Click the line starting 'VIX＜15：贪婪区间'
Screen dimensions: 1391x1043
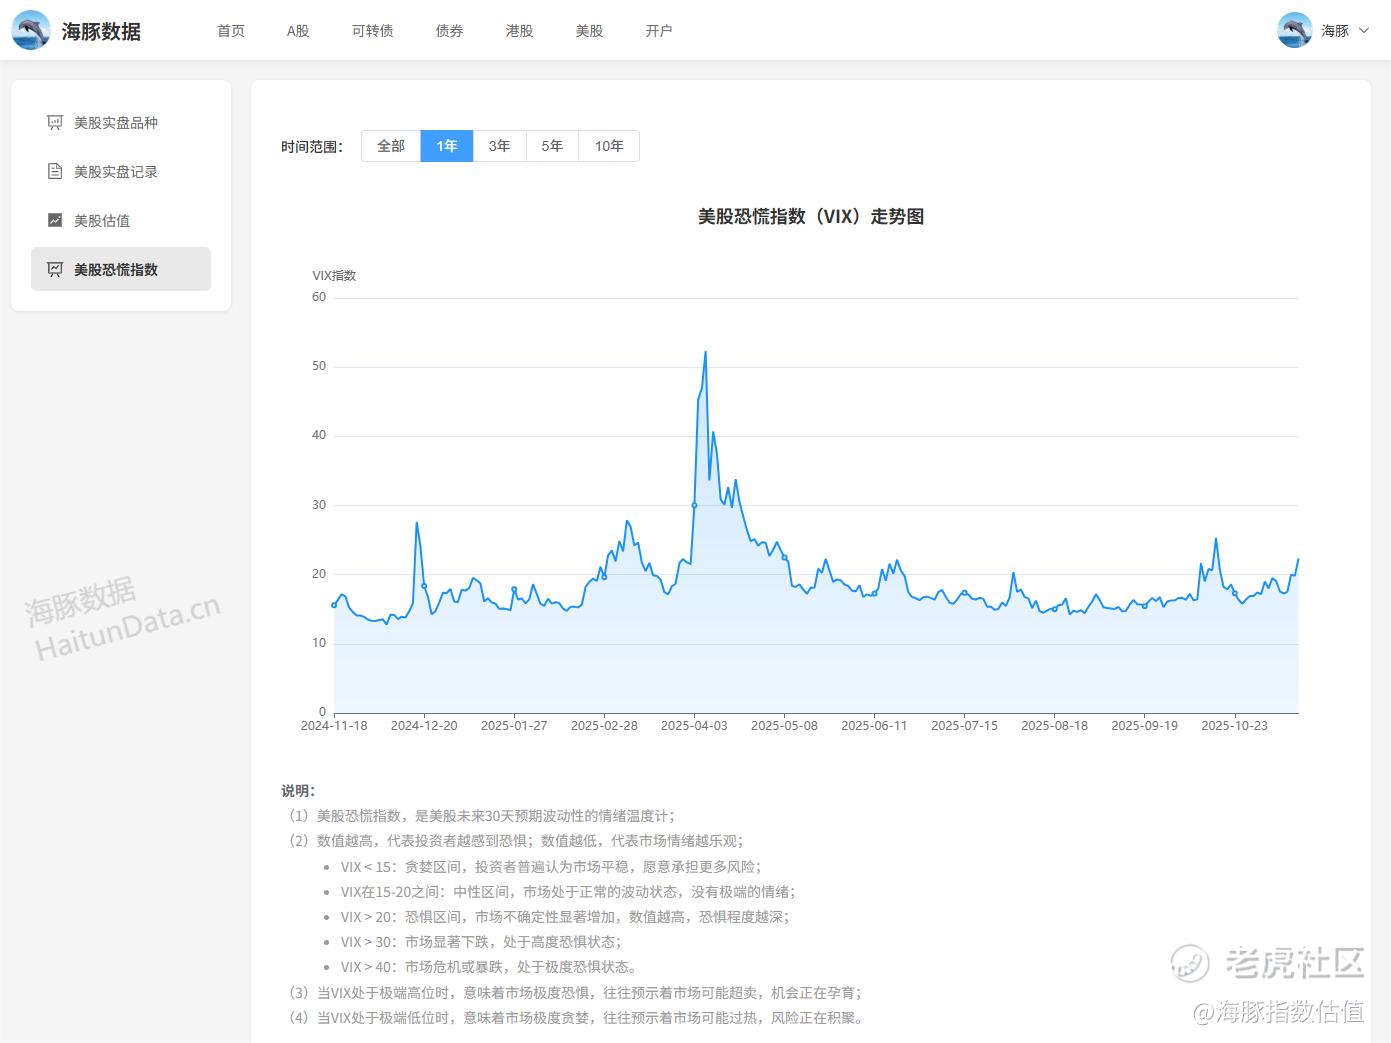point(551,867)
